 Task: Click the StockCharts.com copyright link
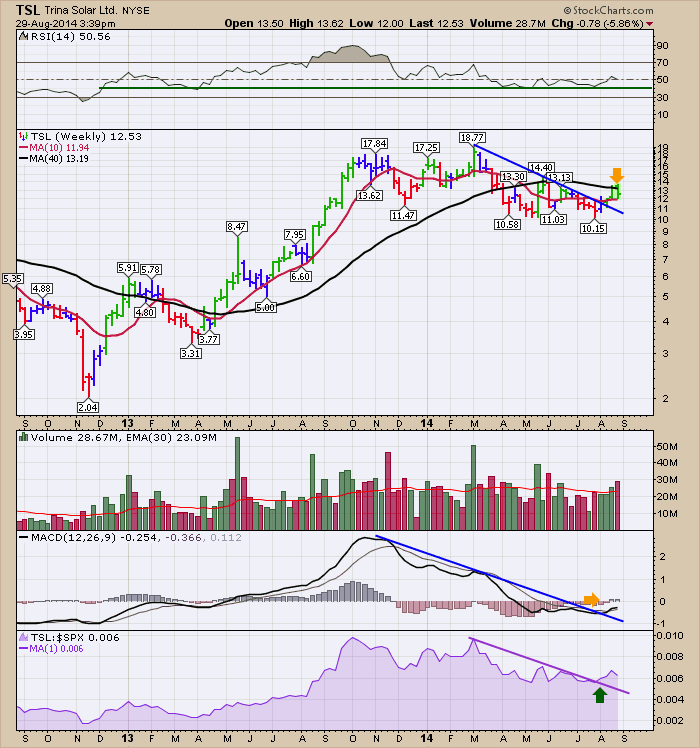tap(608, 10)
